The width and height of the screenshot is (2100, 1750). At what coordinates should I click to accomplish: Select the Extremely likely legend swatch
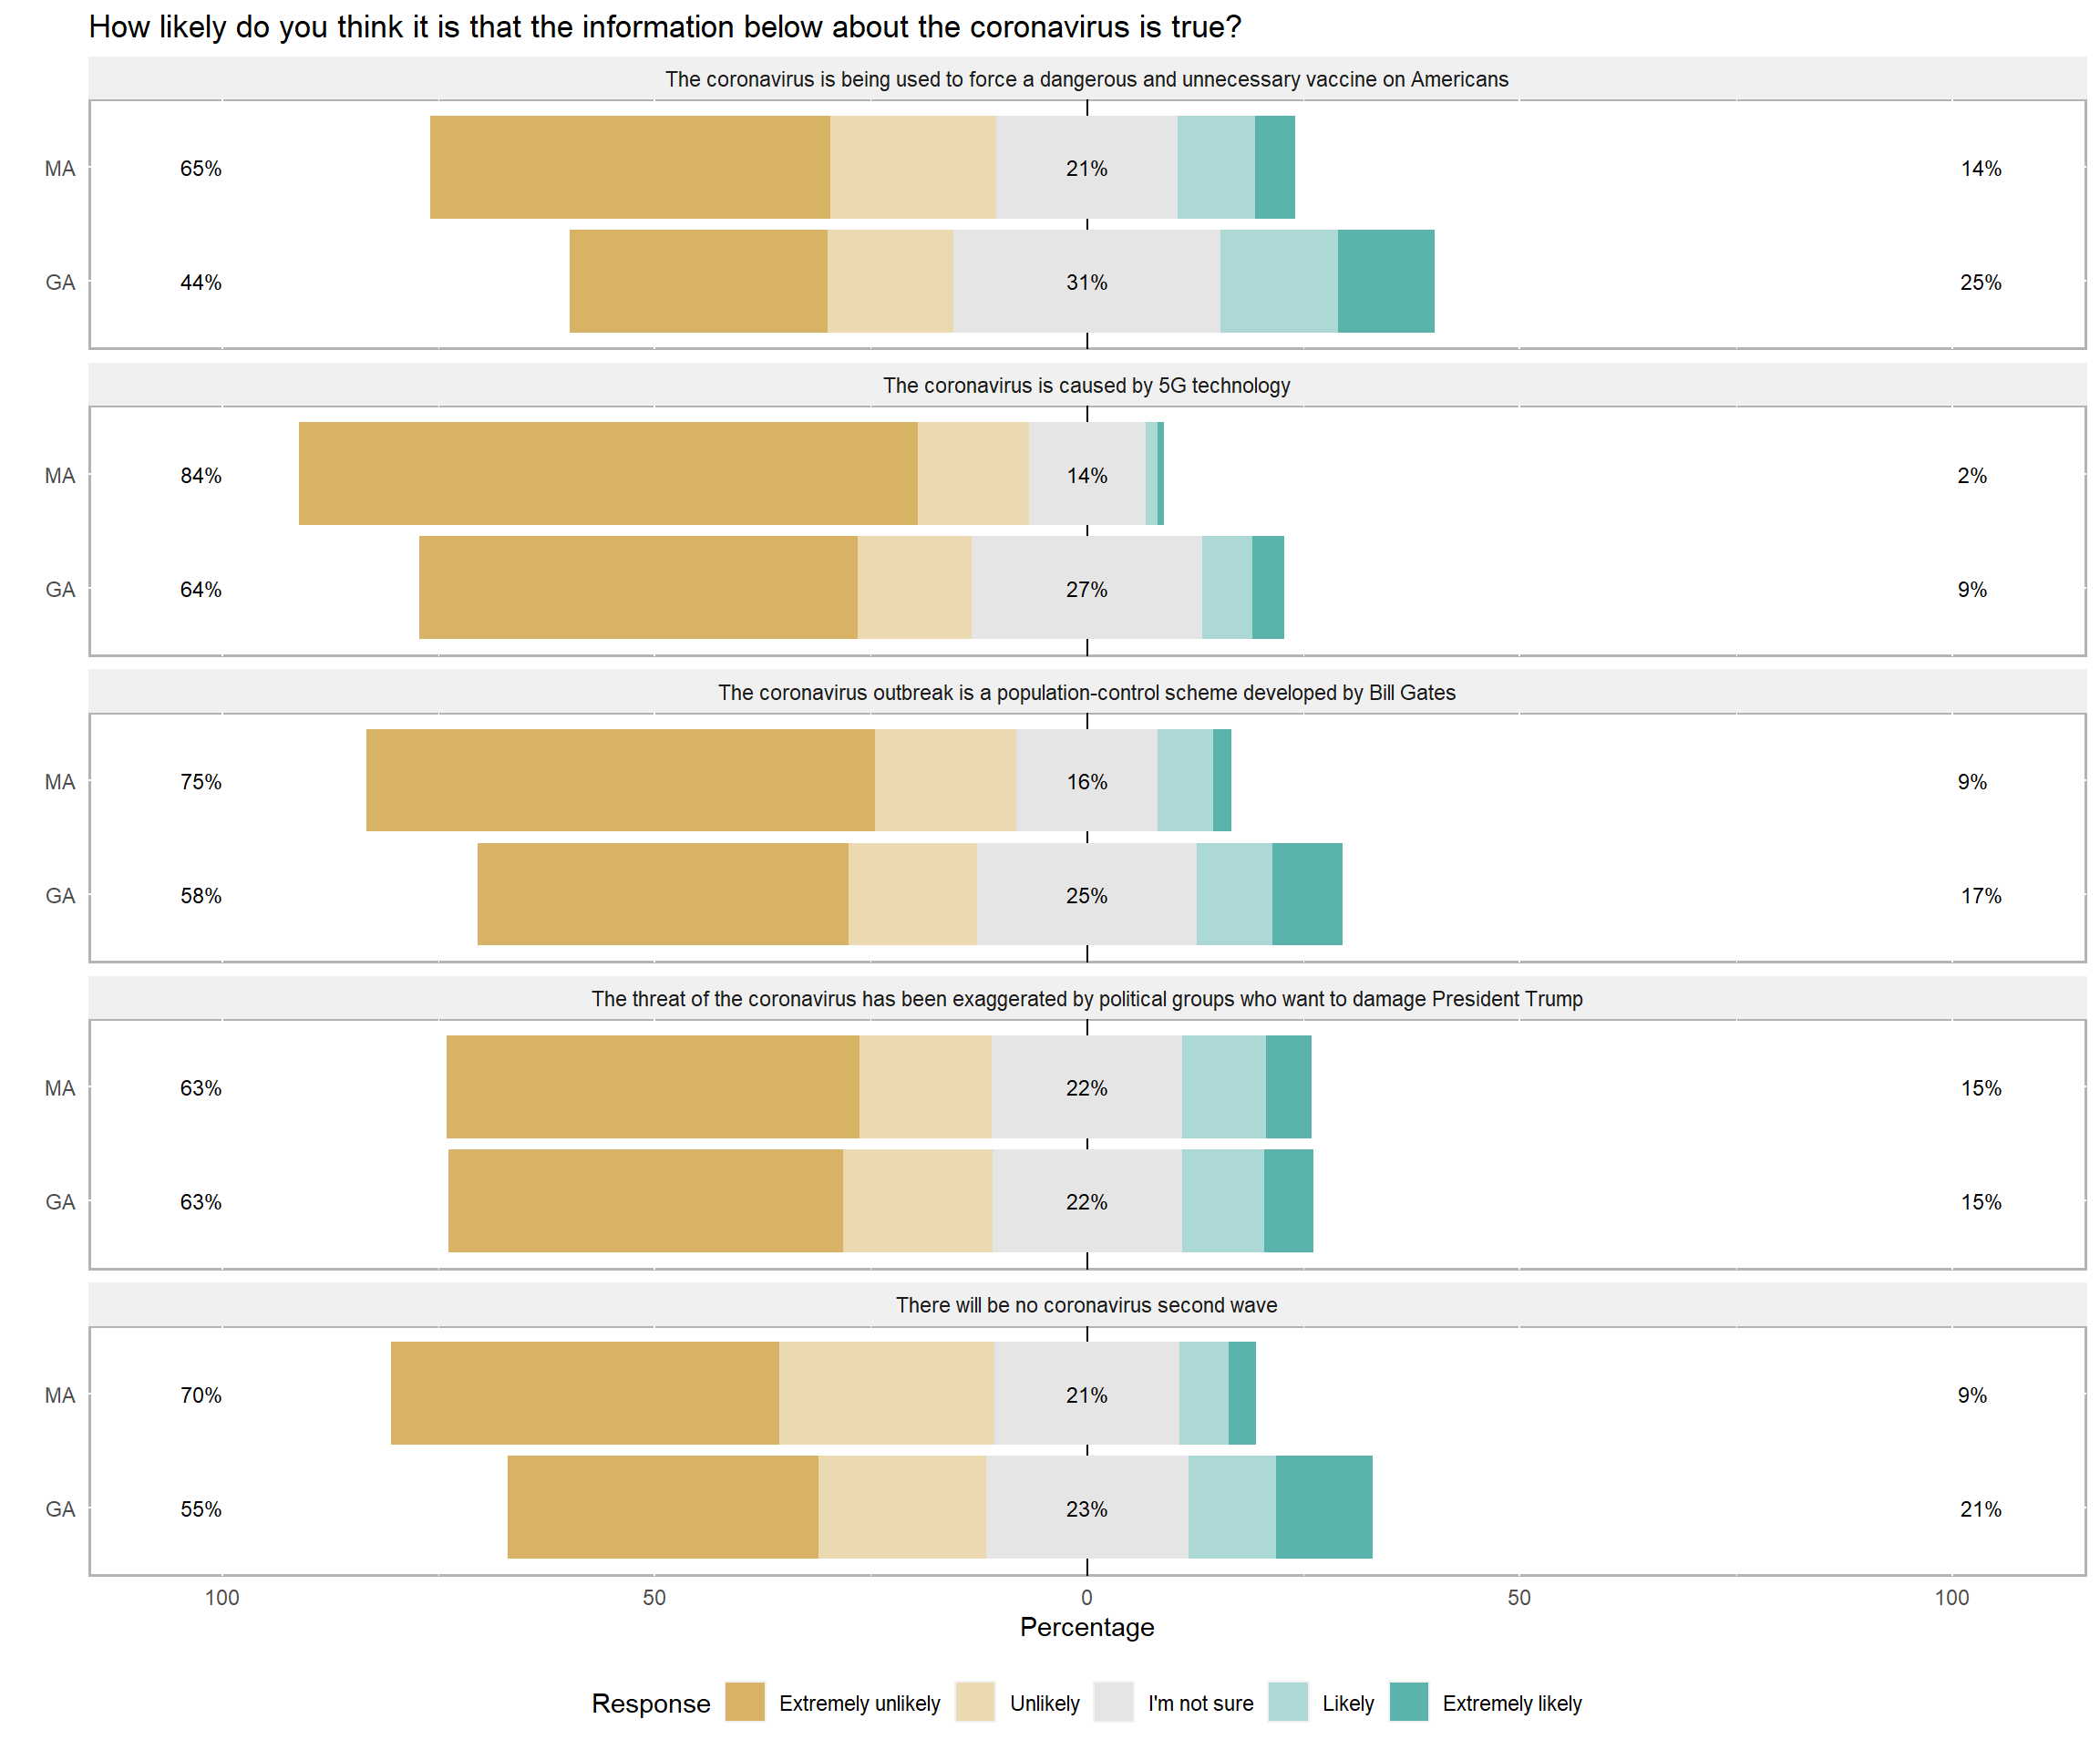pos(1408,1702)
